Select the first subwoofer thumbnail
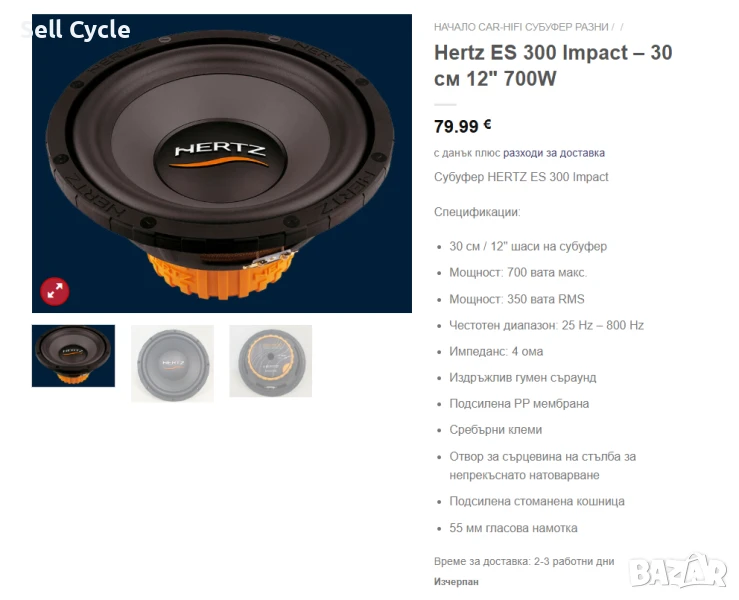The width and height of the screenshot is (739, 600). click(73, 356)
